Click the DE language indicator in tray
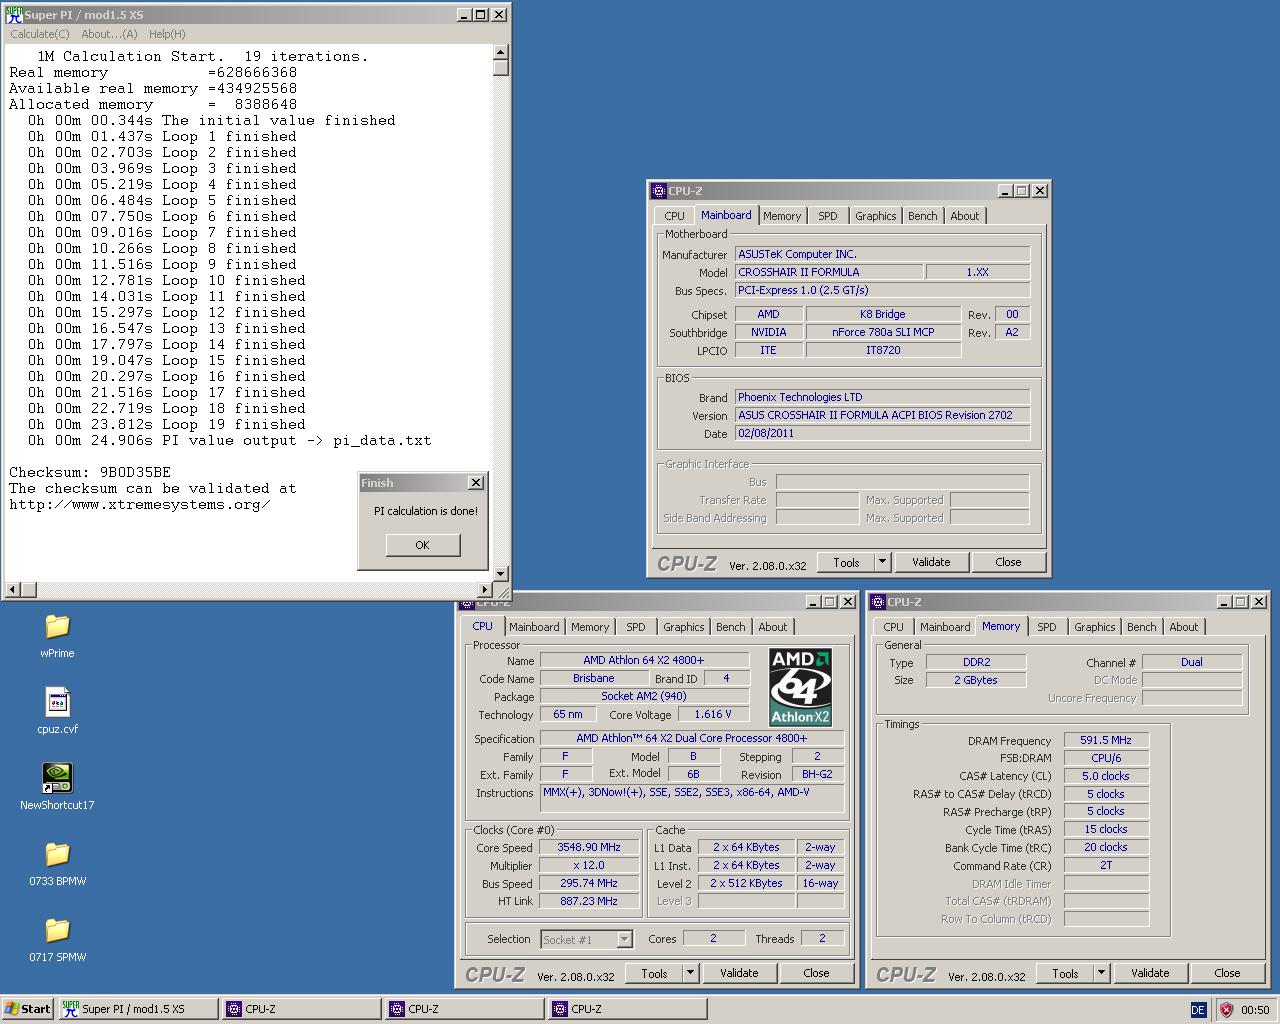The image size is (1280, 1024). [x=1198, y=1010]
